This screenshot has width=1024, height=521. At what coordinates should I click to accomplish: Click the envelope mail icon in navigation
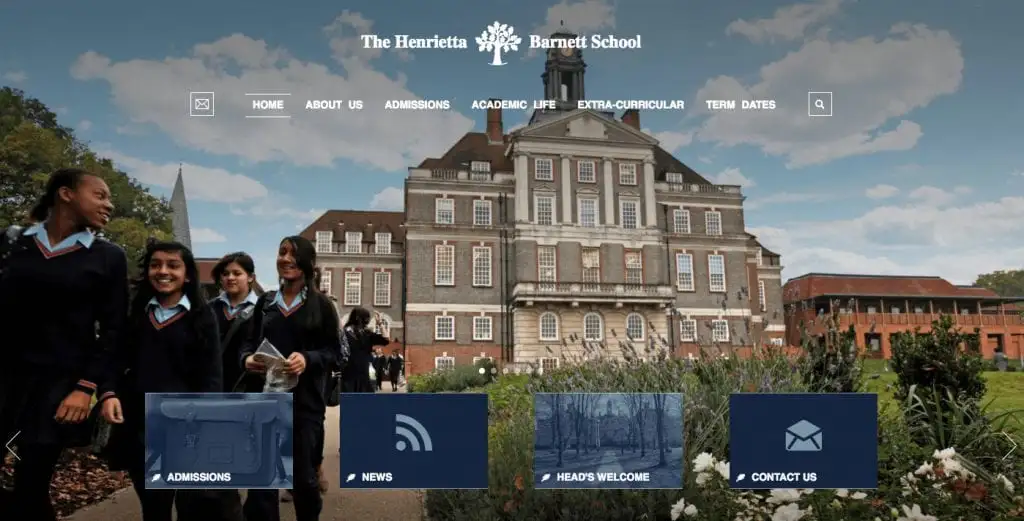202,104
